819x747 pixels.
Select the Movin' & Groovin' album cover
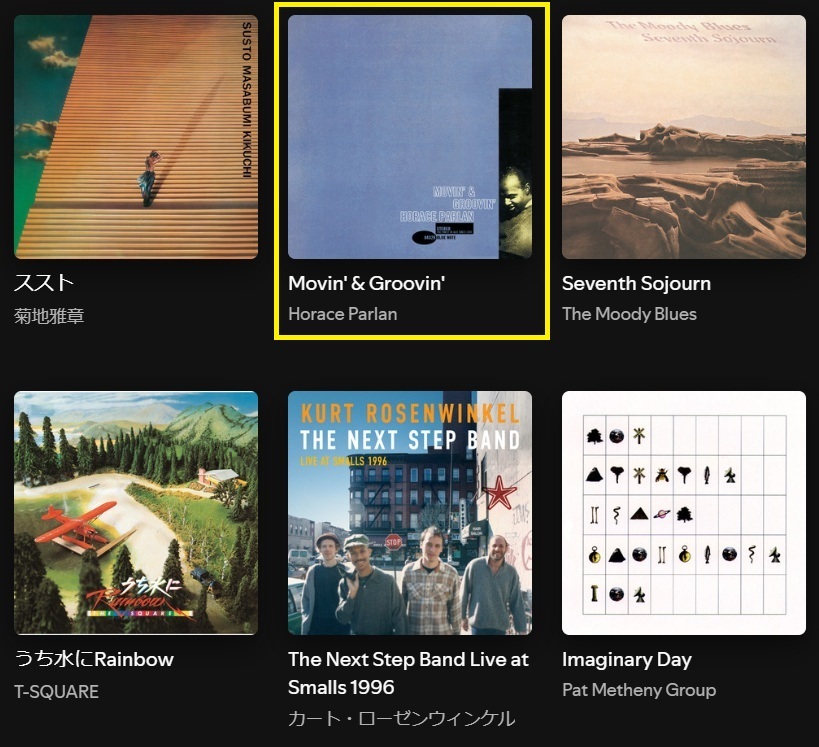[x=410, y=137]
